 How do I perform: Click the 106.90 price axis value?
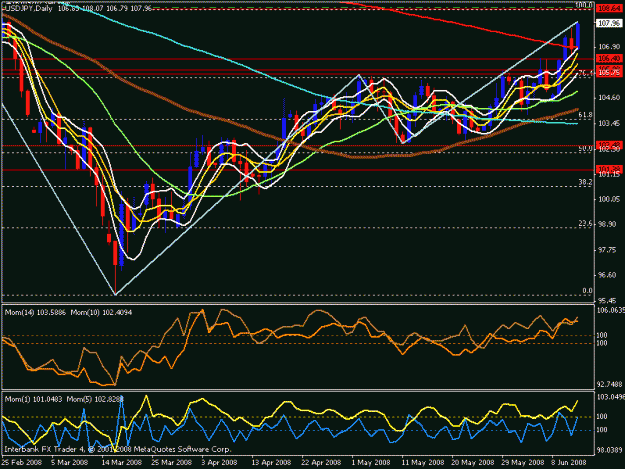pyautogui.click(x=609, y=47)
